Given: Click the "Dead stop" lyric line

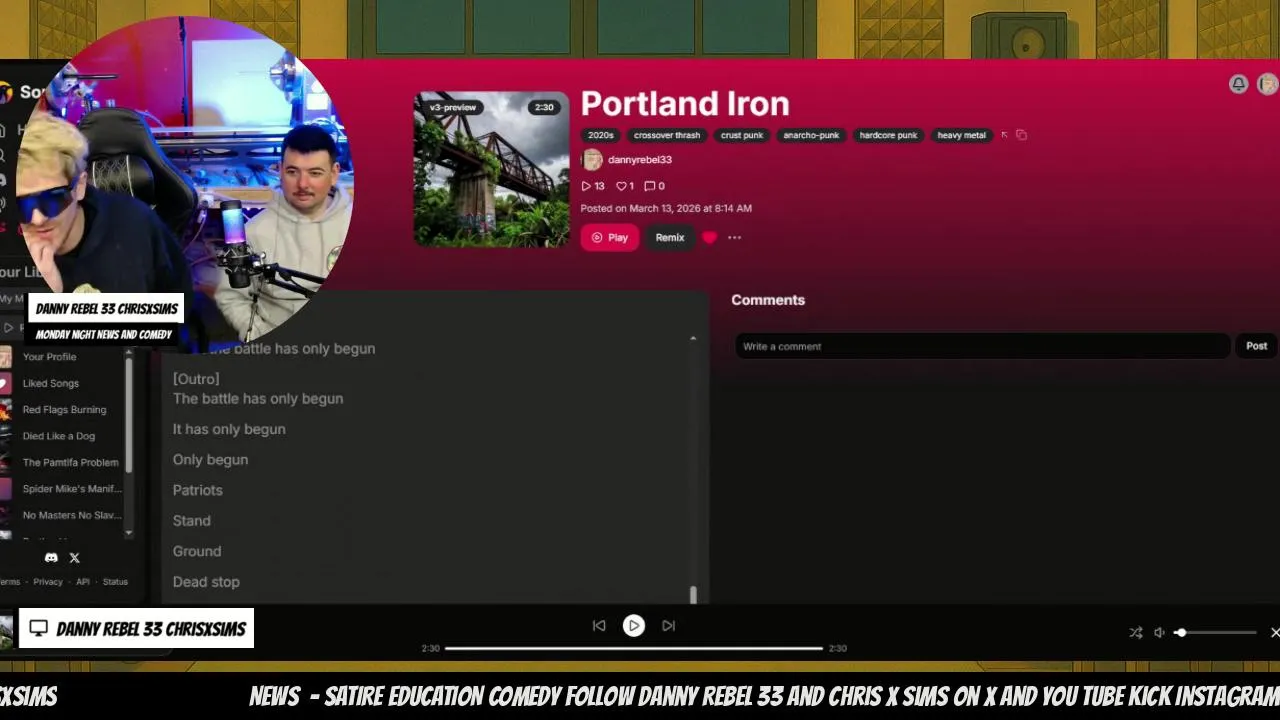Looking at the screenshot, I should [x=206, y=582].
